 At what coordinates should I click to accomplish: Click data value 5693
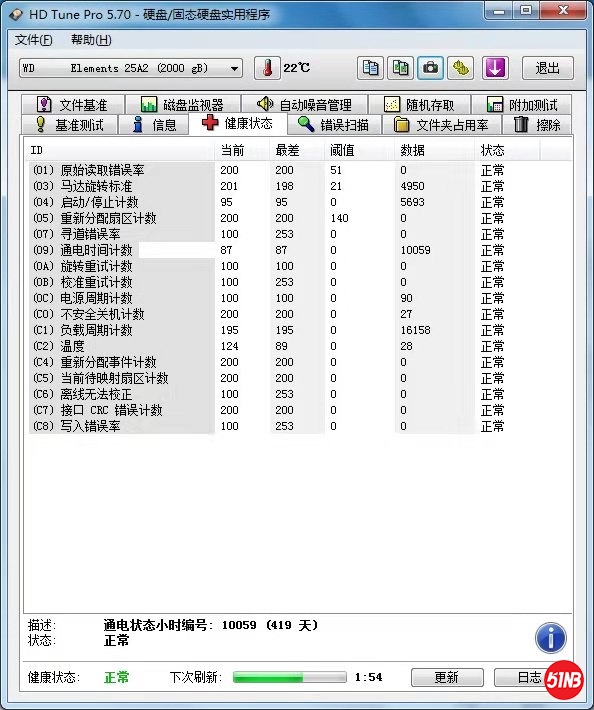pyautogui.click(x=412, y=202)
